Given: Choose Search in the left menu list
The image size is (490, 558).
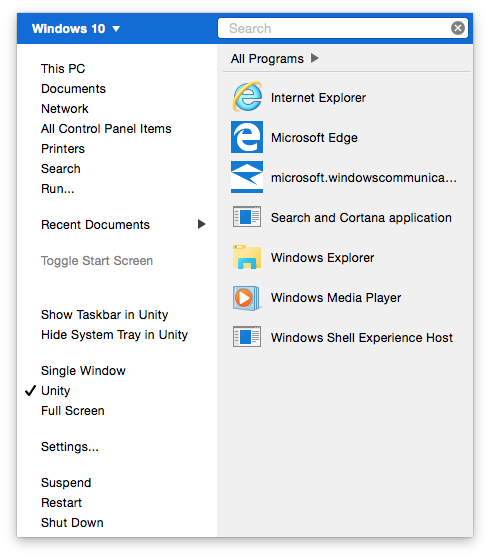Looking at the screenshot, I should click(x=60, y=168).
